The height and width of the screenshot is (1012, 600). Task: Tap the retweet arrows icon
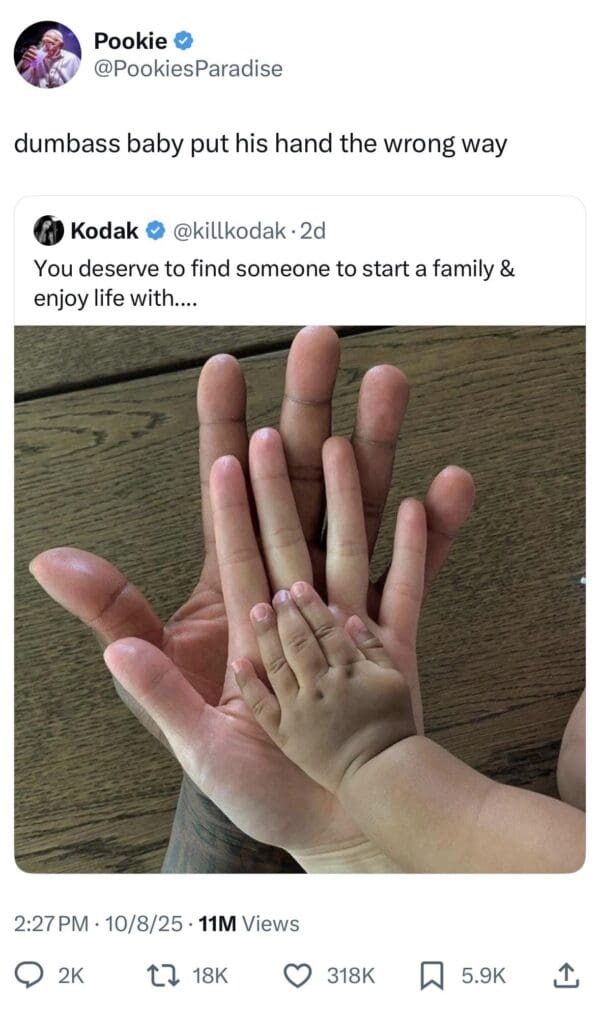[x=161, y=975]
